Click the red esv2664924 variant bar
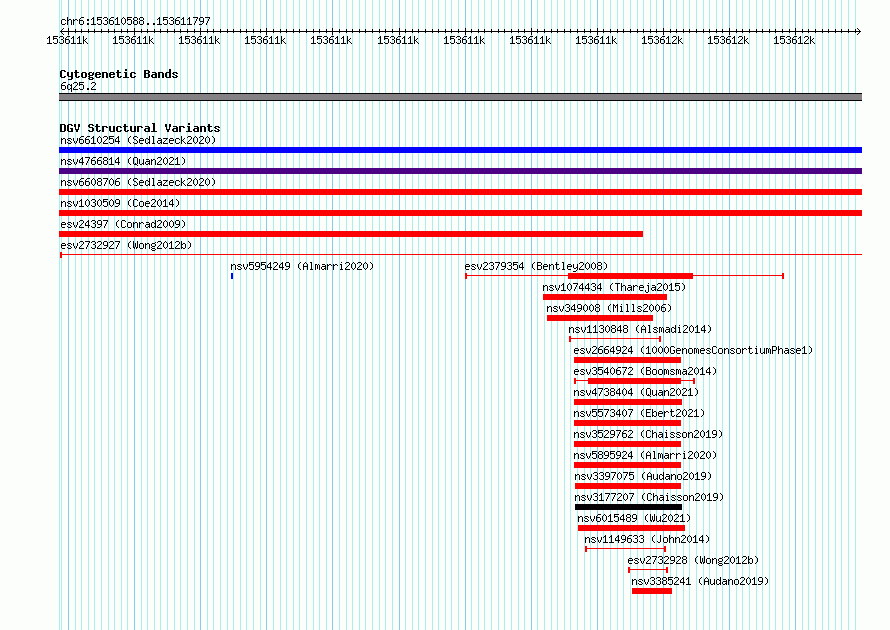890x630 pixels. [627, 360]
